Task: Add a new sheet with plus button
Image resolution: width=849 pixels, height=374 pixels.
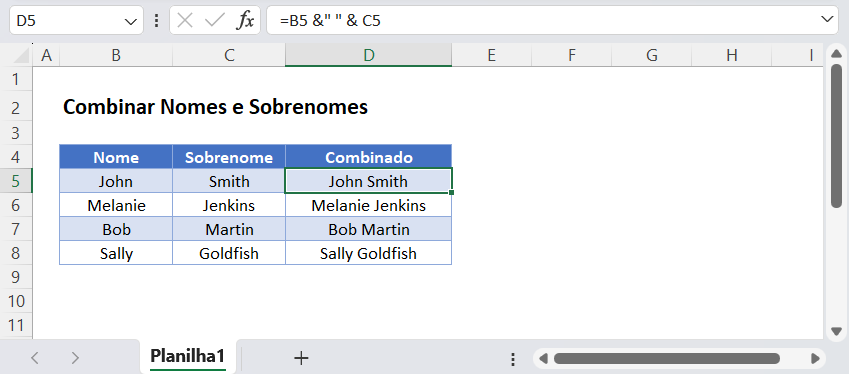Action: pyautogui.click(x=301, y=357)
